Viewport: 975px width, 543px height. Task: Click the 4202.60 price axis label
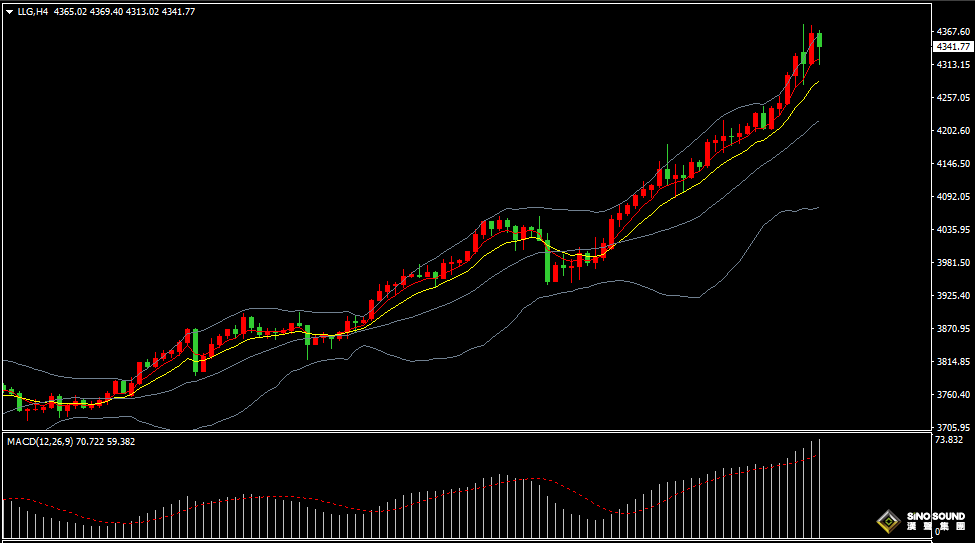tap(951, 131)
